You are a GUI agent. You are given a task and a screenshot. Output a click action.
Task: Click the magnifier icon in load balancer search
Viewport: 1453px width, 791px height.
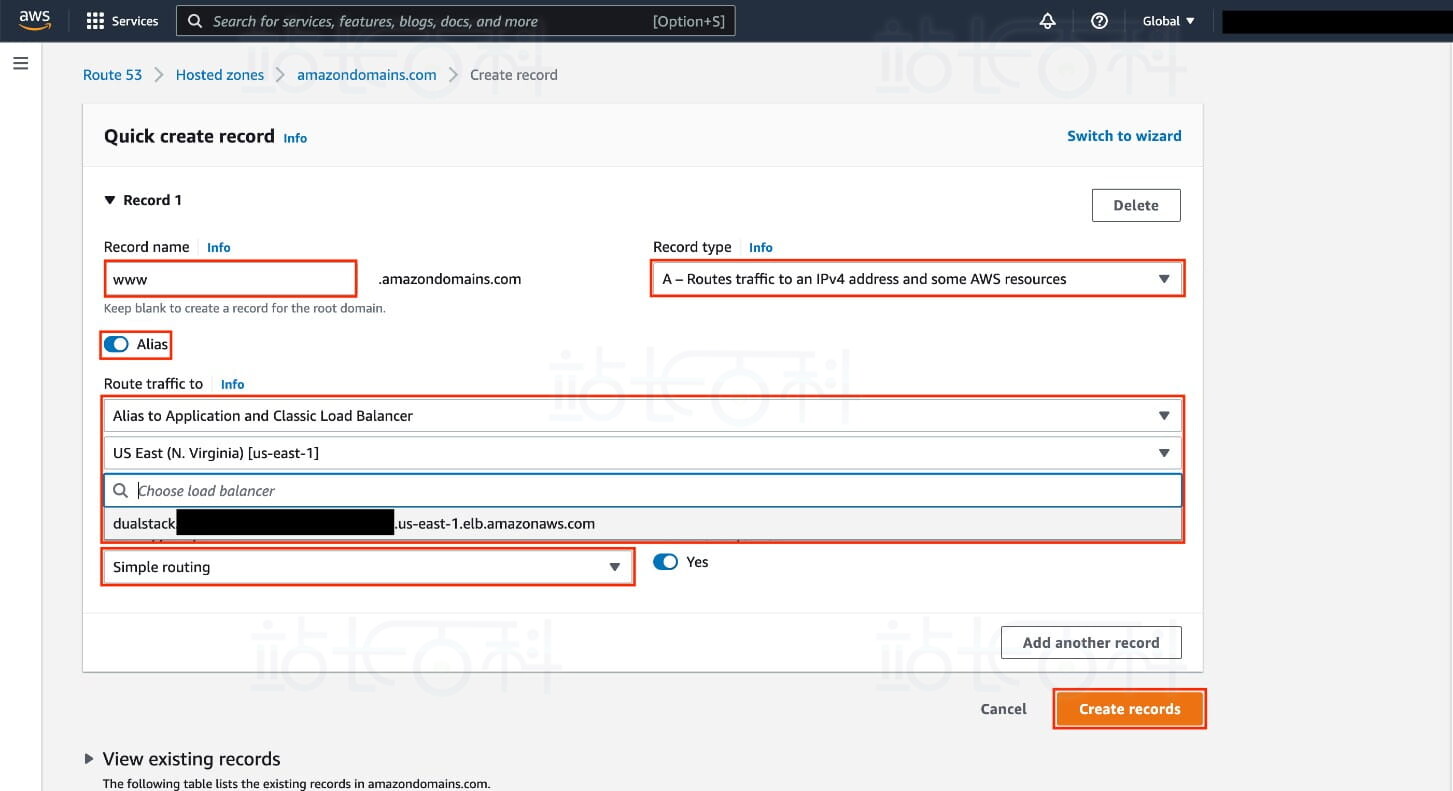coord(121,491)
